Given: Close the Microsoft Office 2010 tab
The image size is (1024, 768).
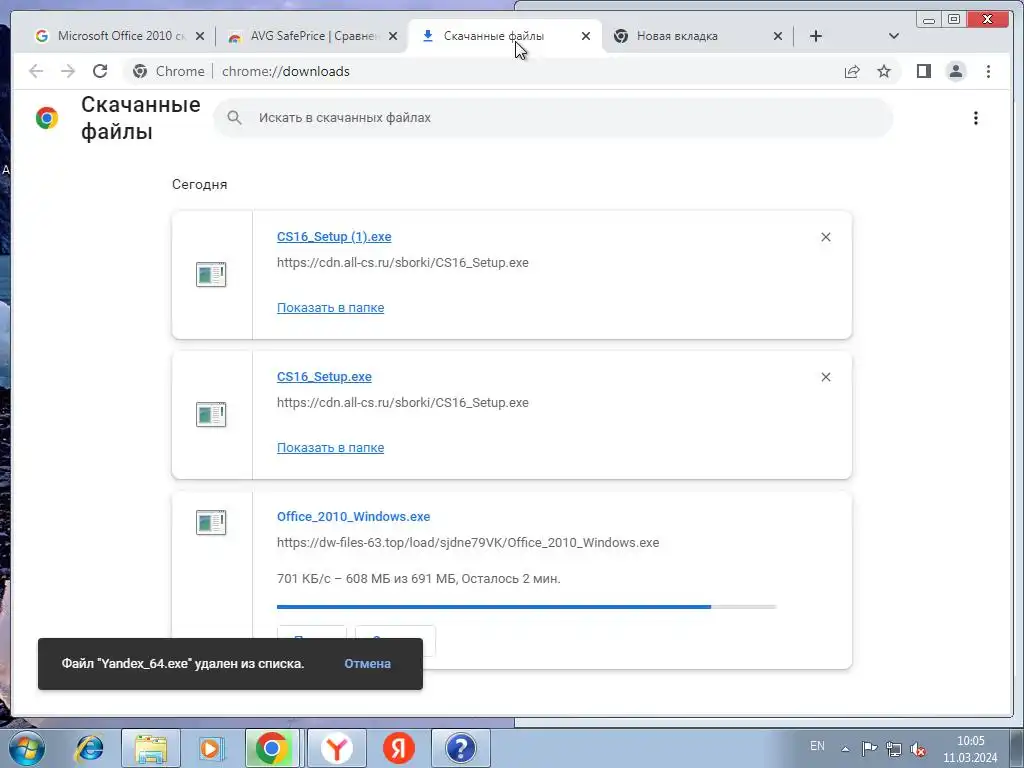Looking at the screenshot, I should pyautogui.click(x=200, y=37).
